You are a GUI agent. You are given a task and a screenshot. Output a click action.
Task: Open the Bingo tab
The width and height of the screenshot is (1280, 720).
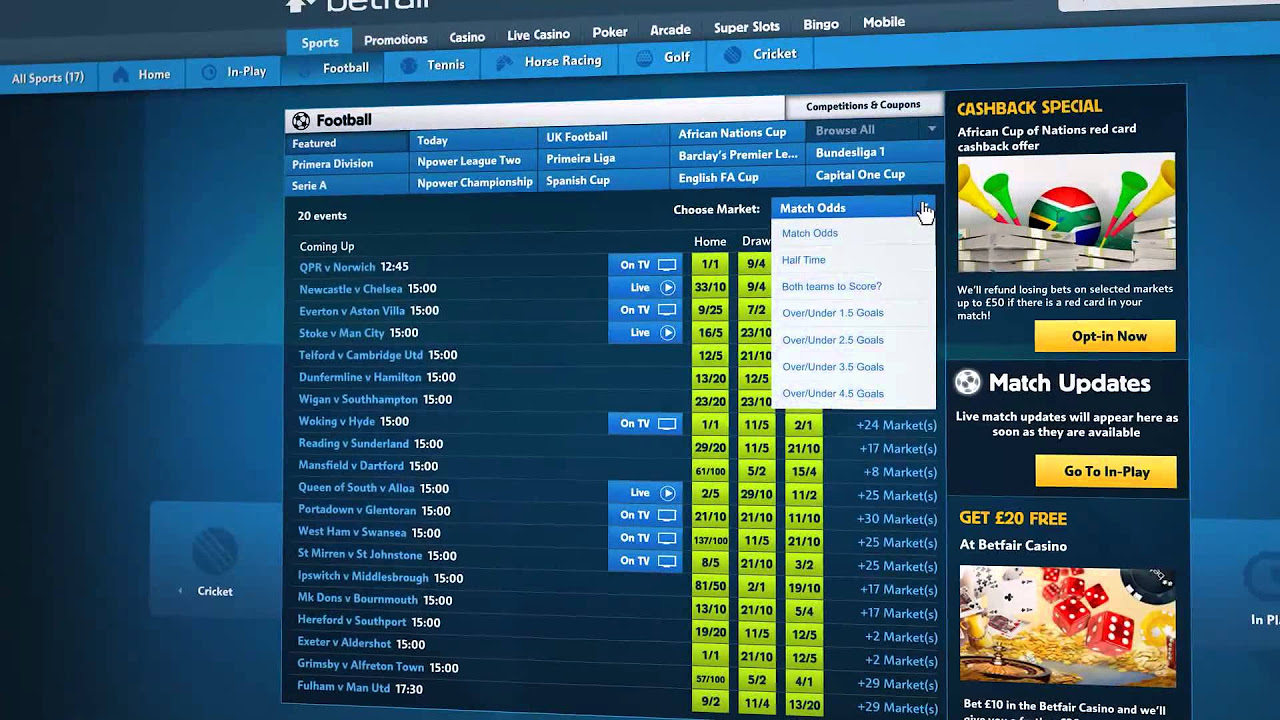[x=821, y=24]
